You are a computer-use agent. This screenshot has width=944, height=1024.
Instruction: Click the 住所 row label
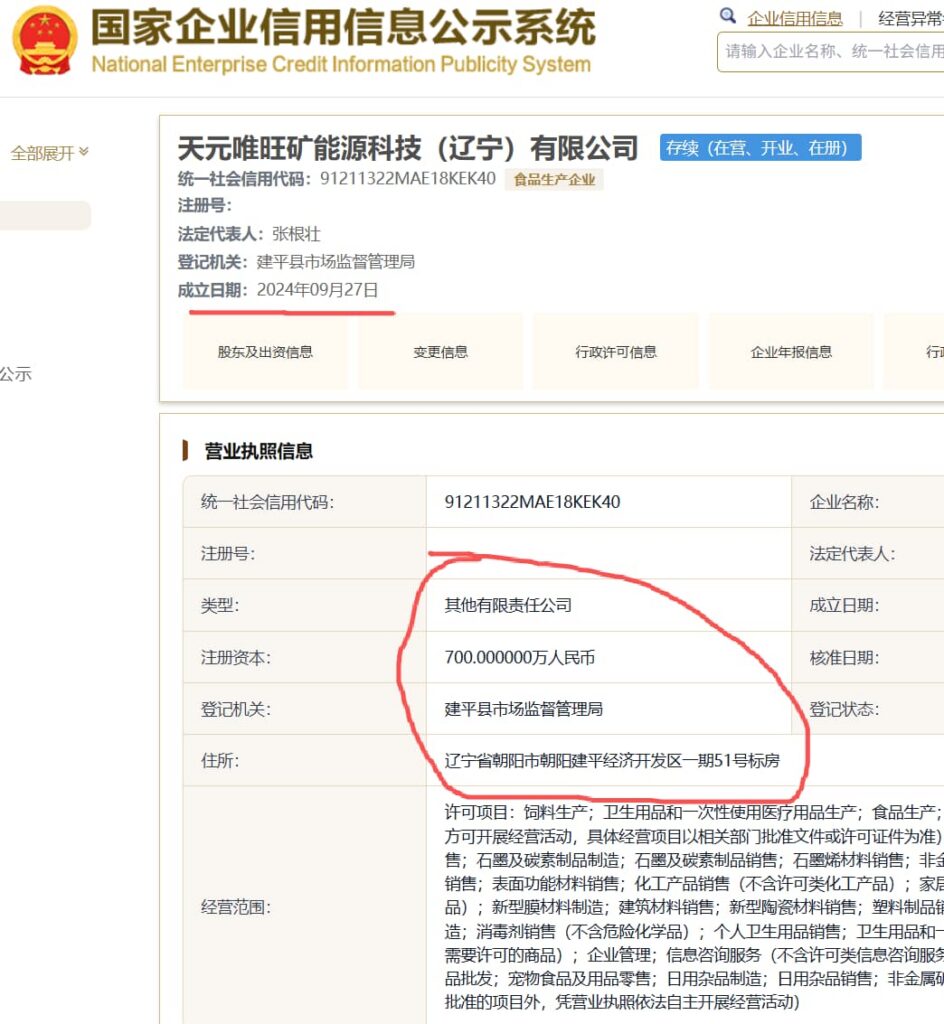220,760
